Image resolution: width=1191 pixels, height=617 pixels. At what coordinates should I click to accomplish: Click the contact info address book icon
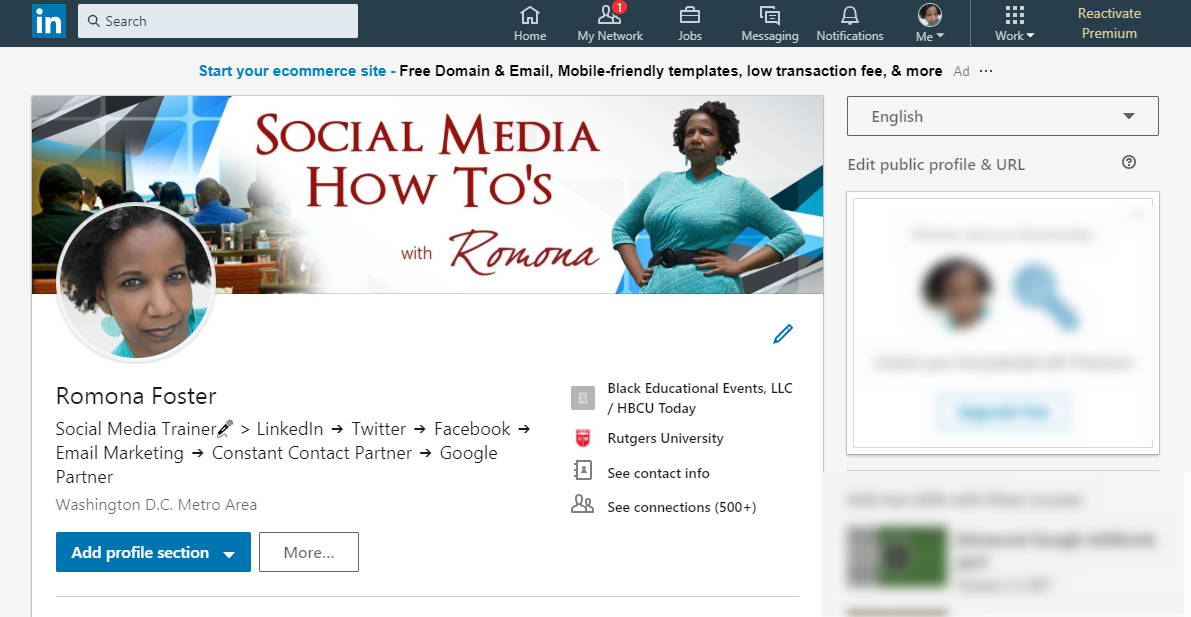tap(583, 471)
